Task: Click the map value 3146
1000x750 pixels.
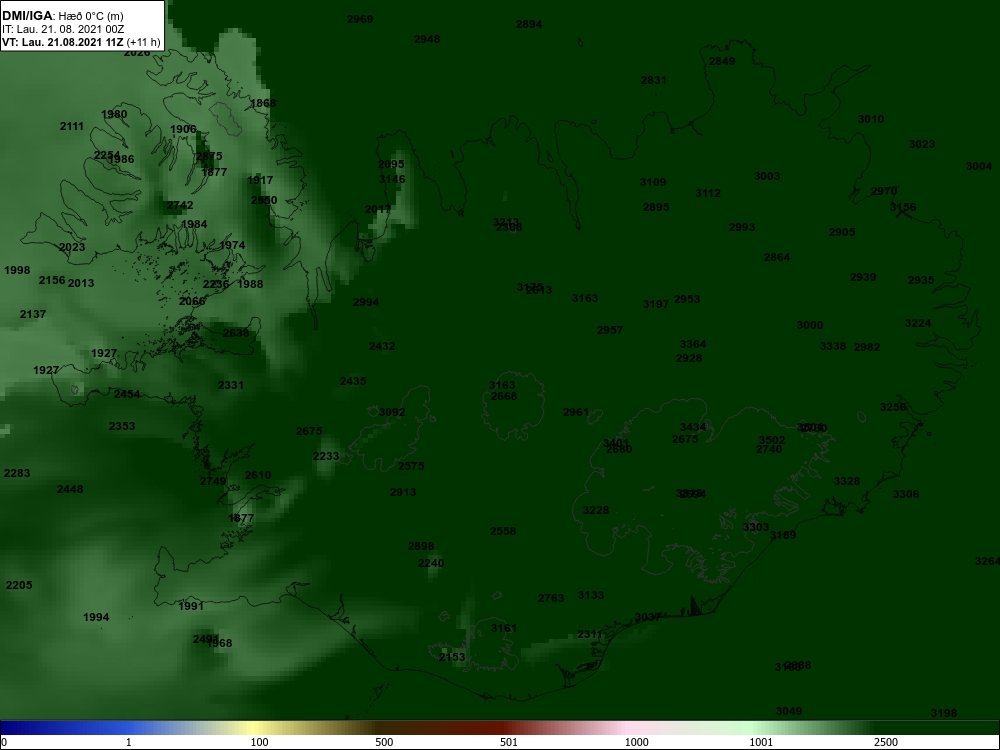Action: 392,179
